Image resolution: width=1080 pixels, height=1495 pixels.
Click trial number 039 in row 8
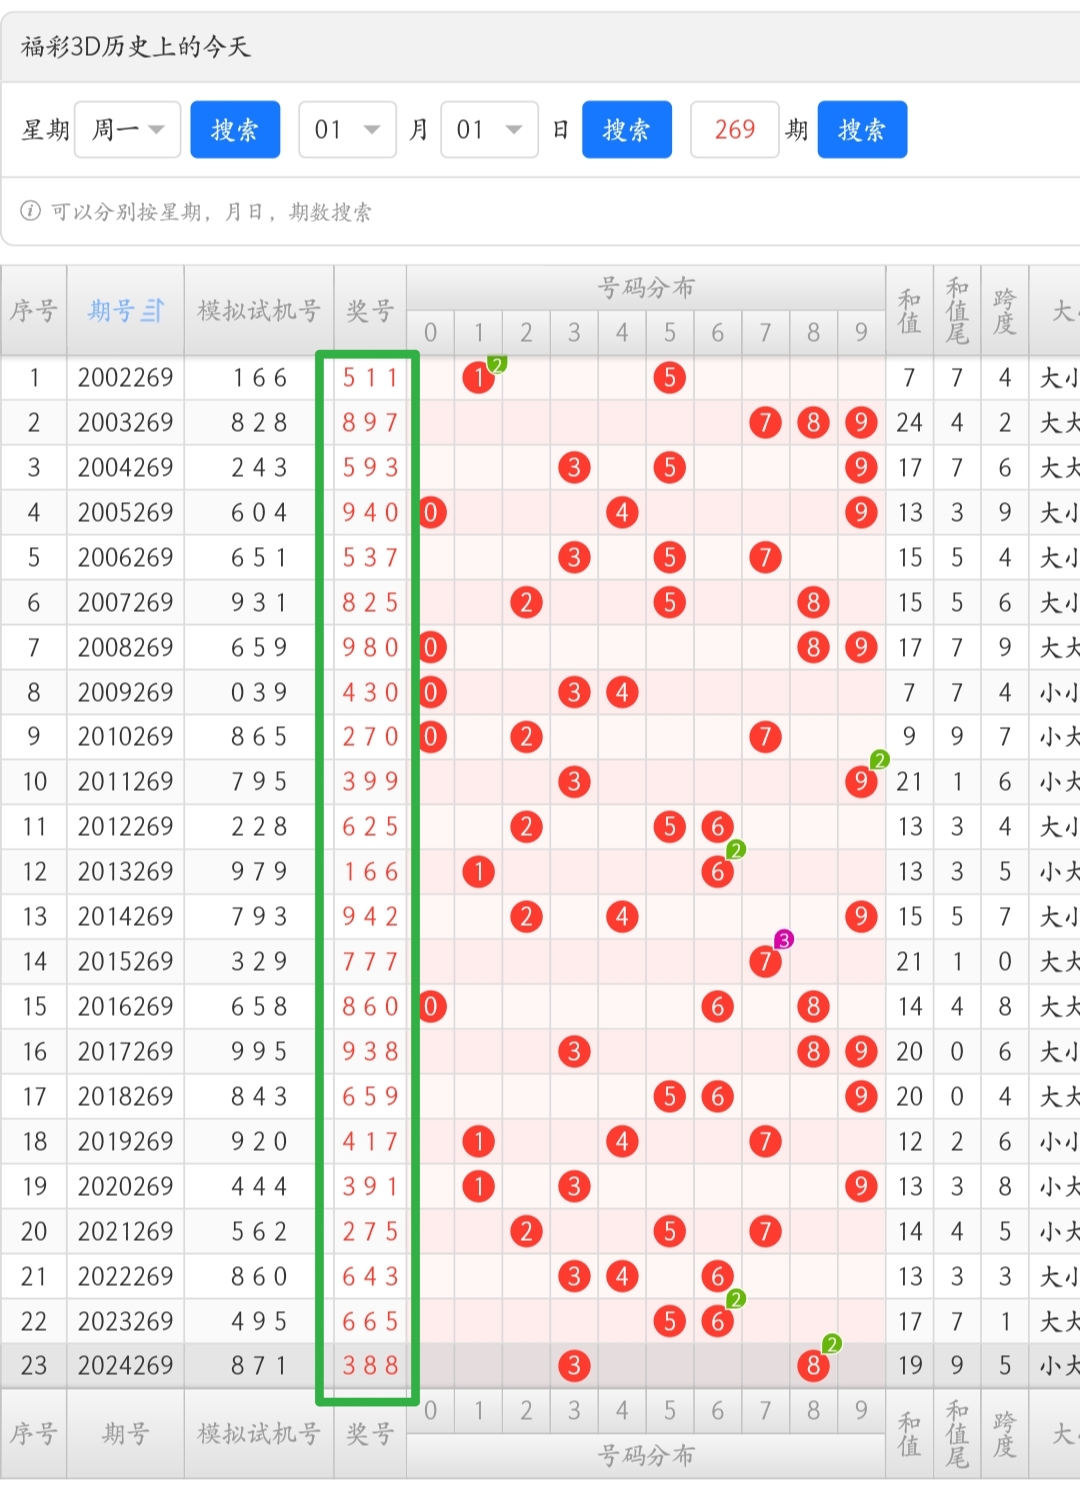coord(259,693)
